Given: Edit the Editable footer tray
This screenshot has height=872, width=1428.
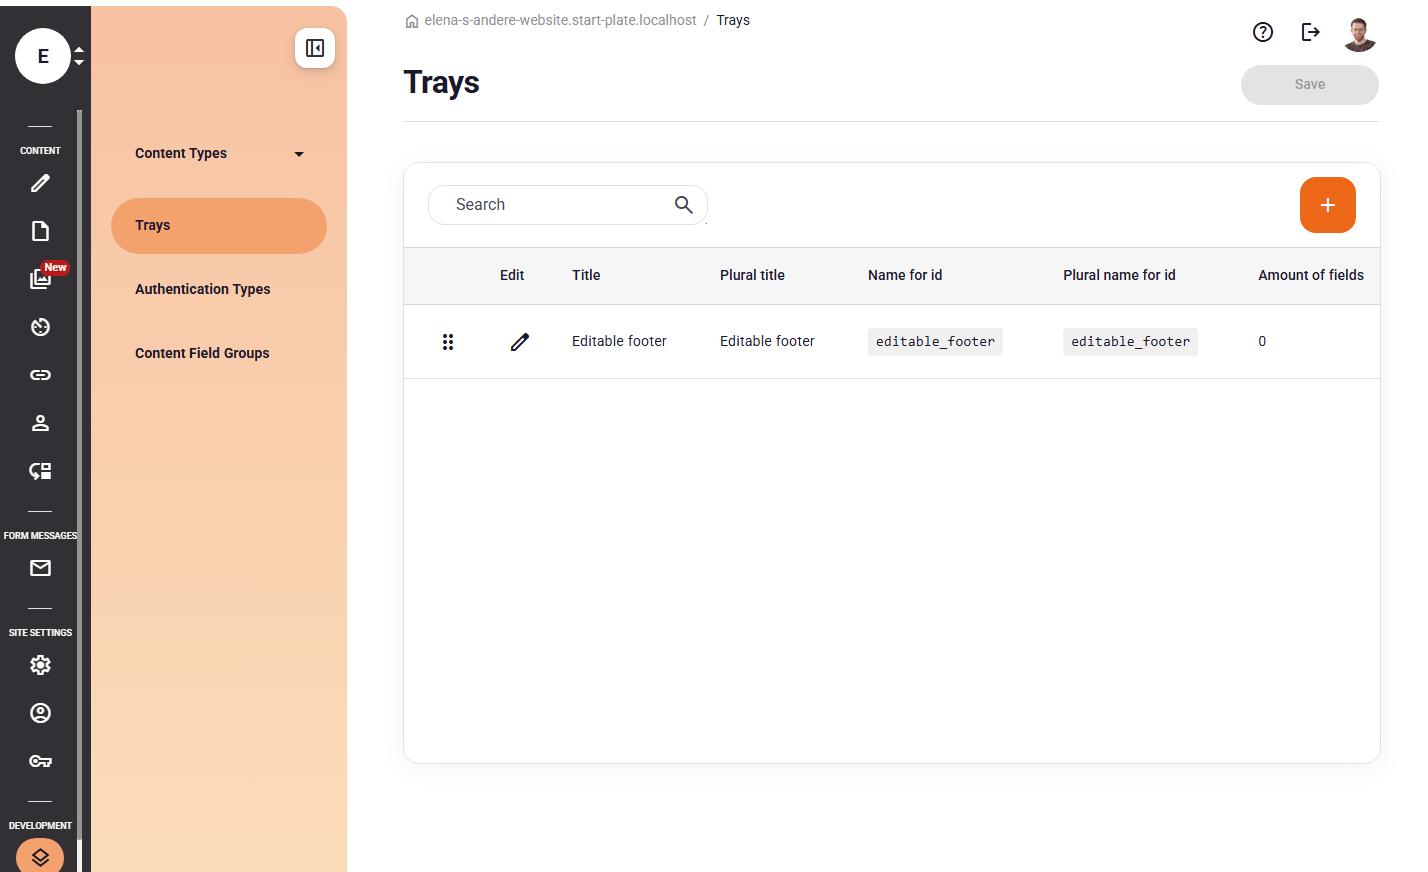Looking at the screenshot, I should pos(519,342).
